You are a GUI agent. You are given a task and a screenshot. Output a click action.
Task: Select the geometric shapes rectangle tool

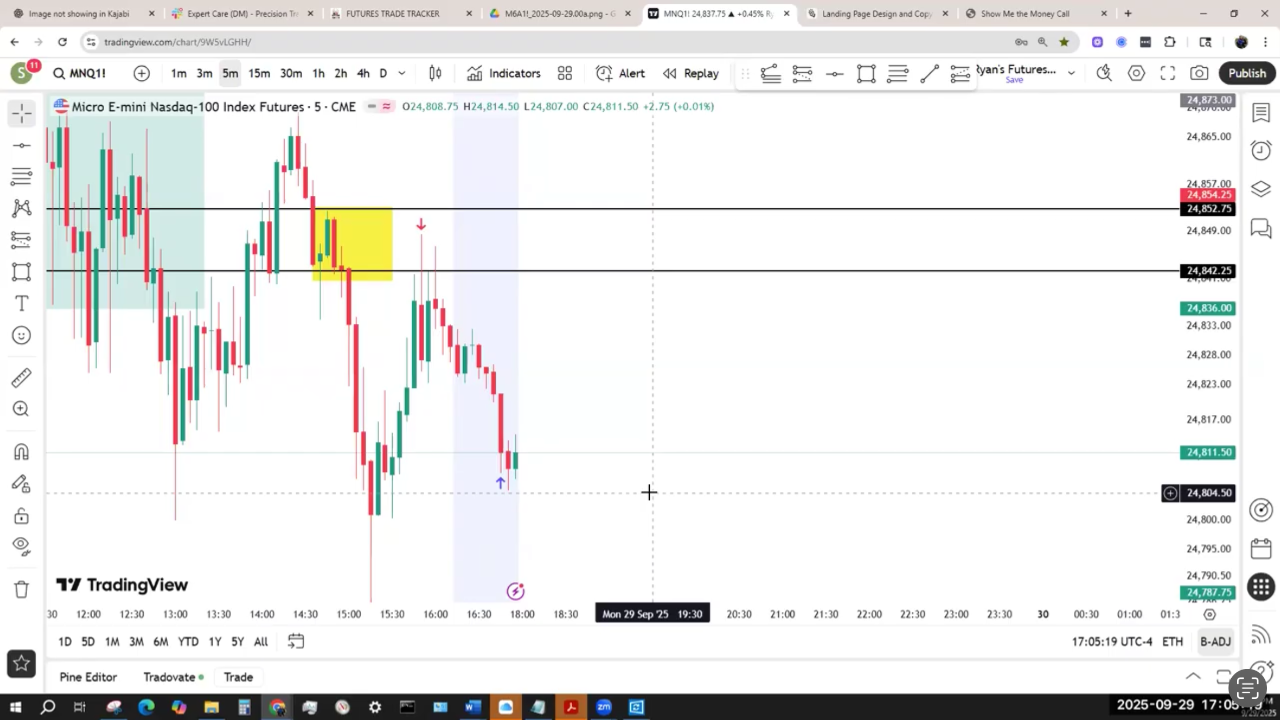[x=21, y=272]
